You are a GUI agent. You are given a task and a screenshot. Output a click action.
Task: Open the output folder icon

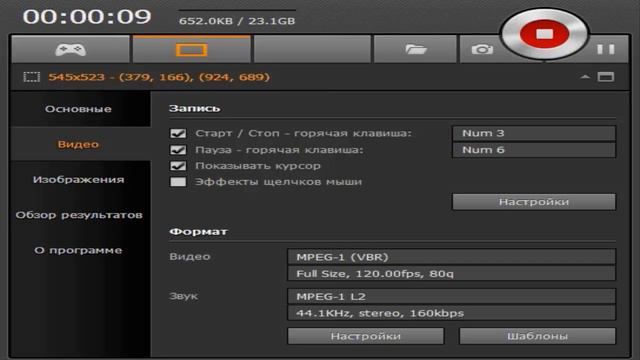point(415,49)
